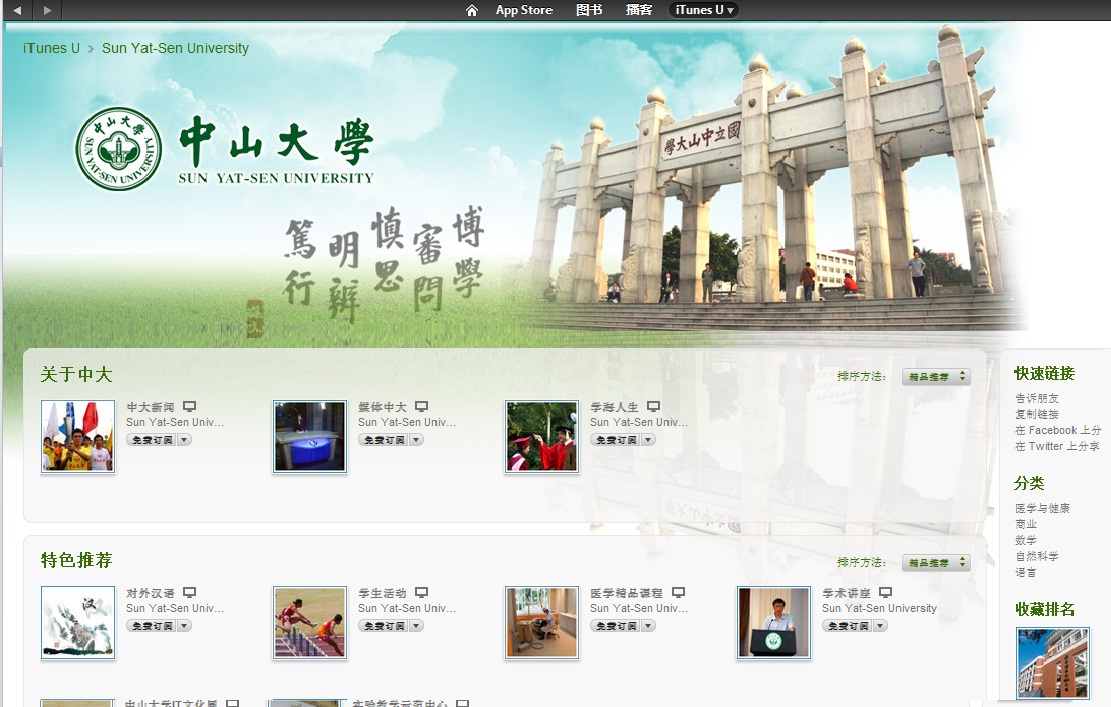Open the 媒体中大 title link
The width and height of the screenshot is (1111, 707).
(383, 407)
